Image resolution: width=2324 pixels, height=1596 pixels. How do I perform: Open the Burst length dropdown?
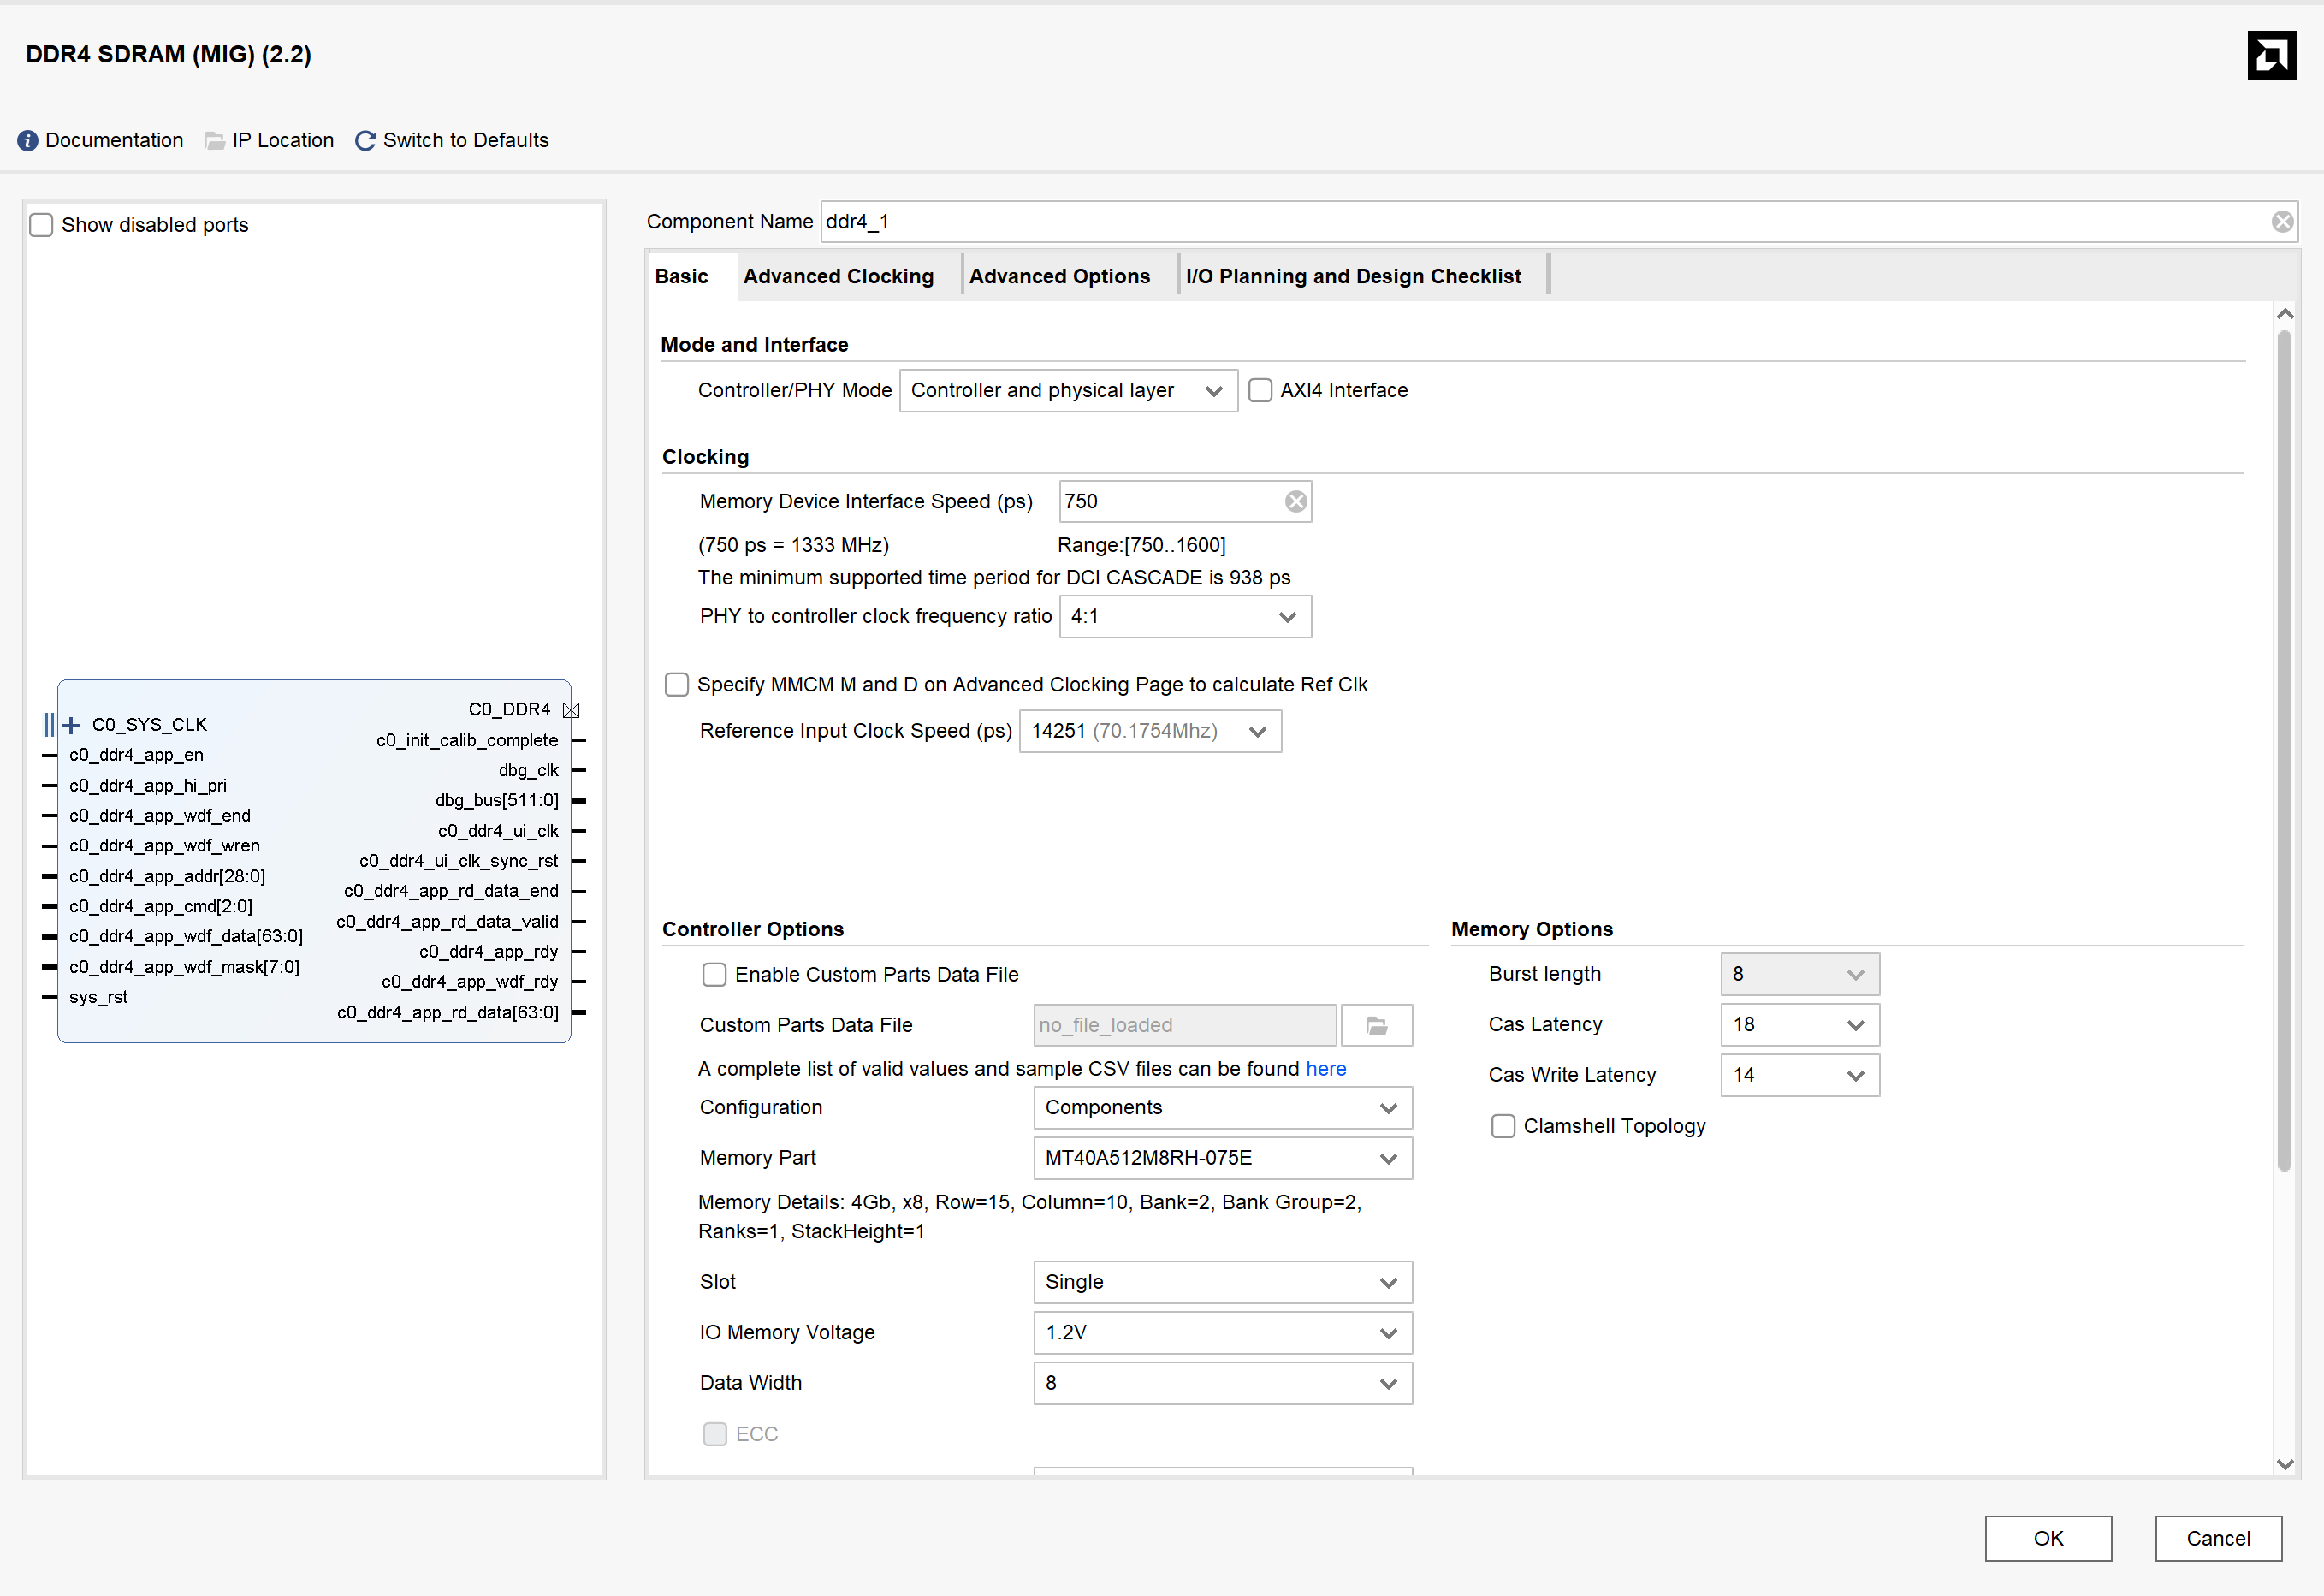click(x=1799, y=974)
